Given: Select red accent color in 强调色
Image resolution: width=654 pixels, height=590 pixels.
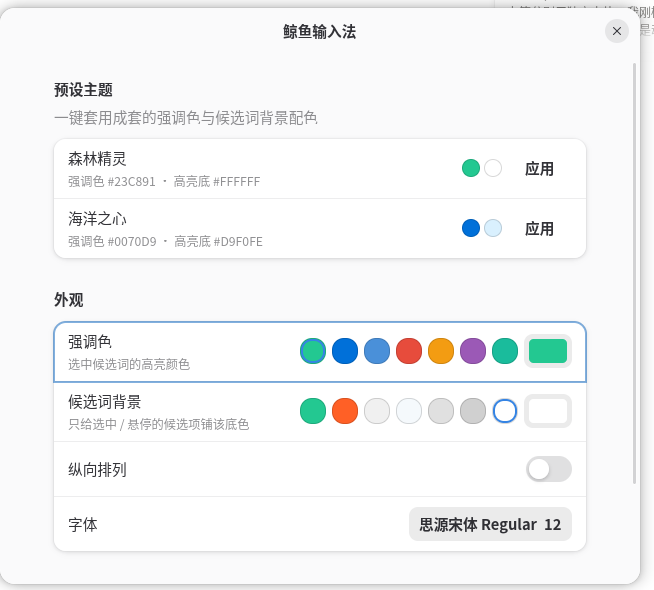Looking at the screenshot, I should 409,351.
